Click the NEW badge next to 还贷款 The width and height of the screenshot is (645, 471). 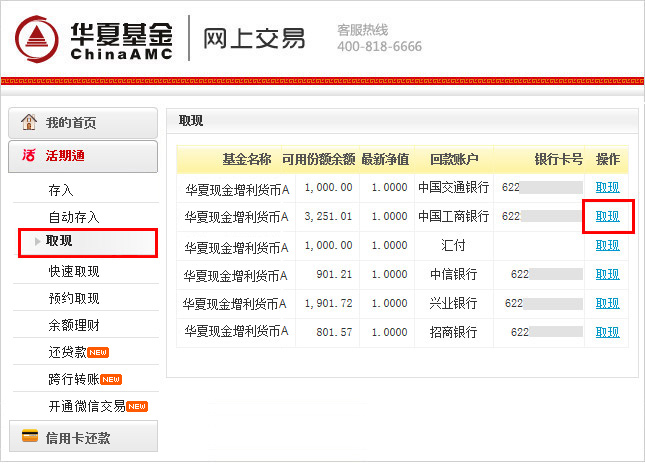tap(98, 353)
